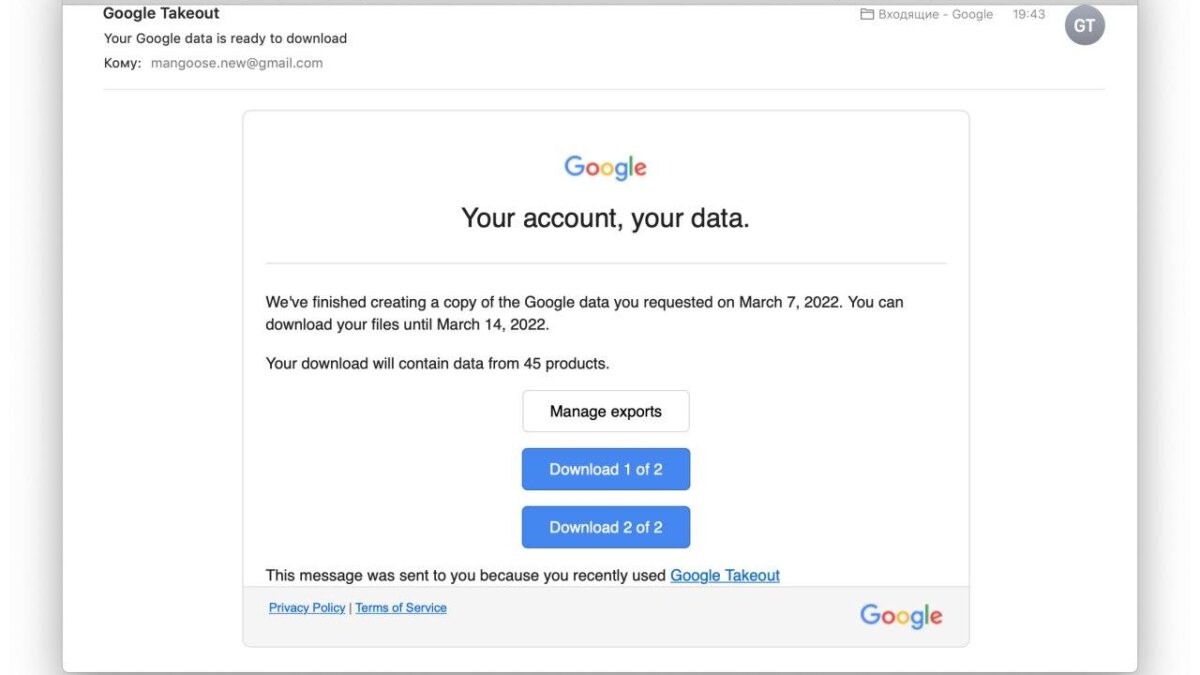The height and width of the screenshot is (675, 1200).
Task: Click the Входящие - Google mailbox label
Action: pos(935,15)
